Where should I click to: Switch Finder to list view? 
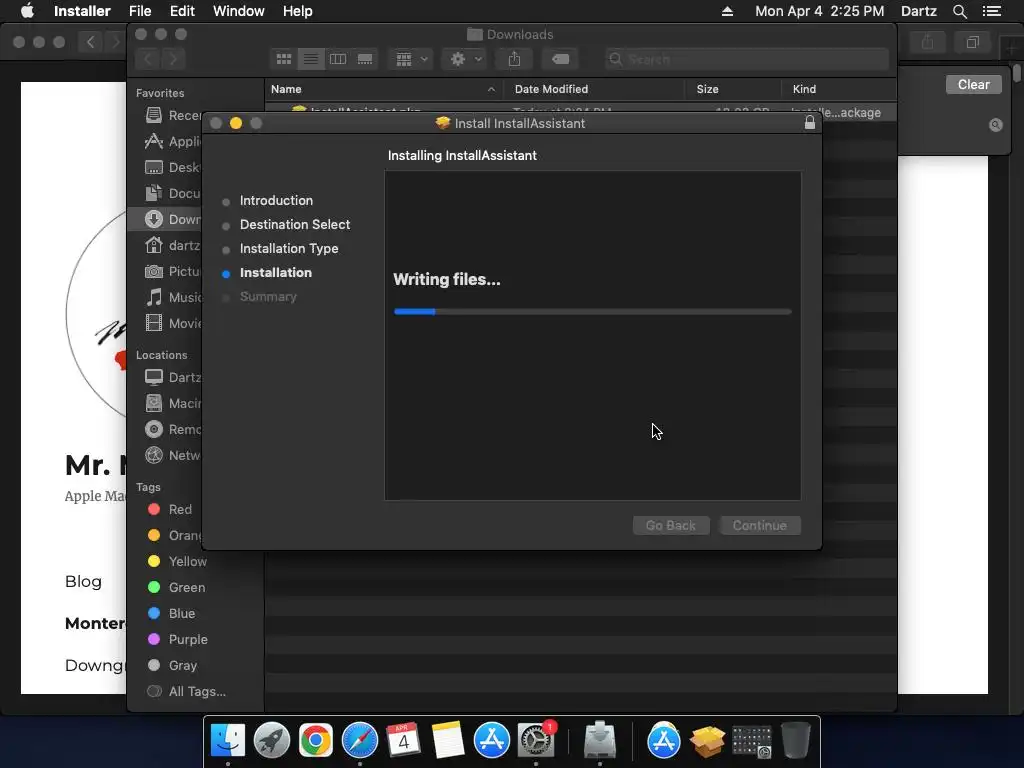click(311, 59)
